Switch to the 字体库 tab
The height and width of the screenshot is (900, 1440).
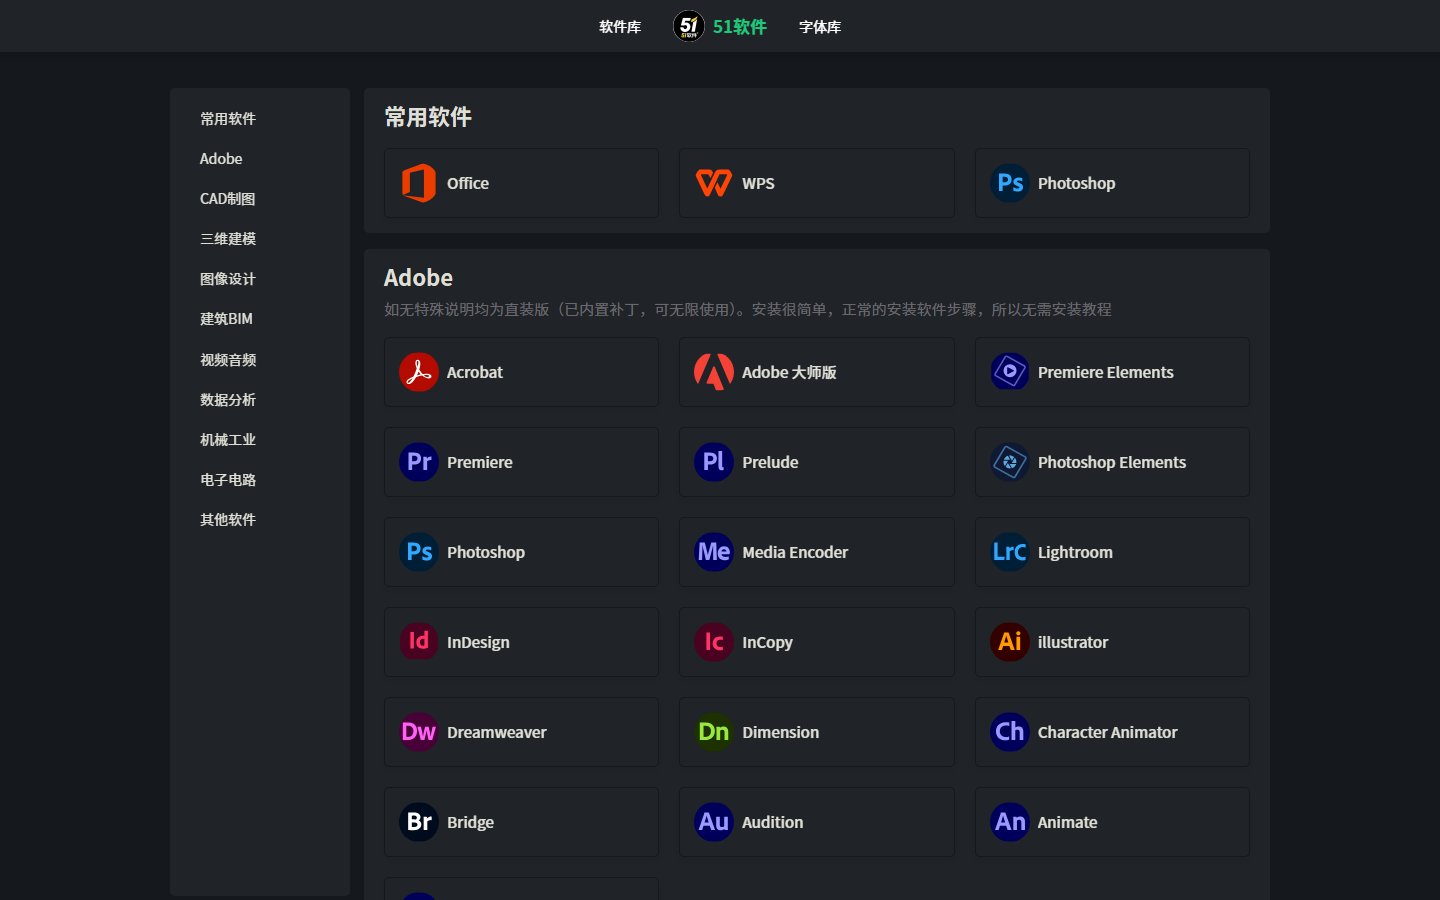pyautogui.click(x=820, y=27)
